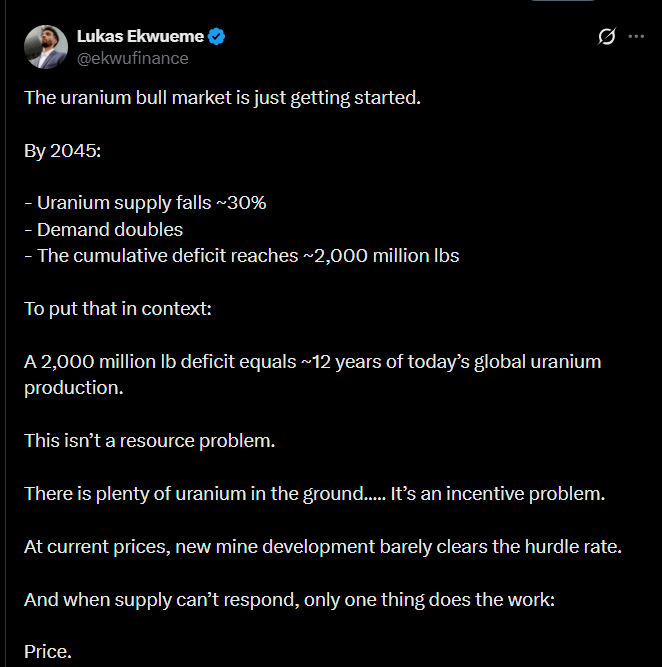Click the standalone word 'production.'

coord(74,388)
